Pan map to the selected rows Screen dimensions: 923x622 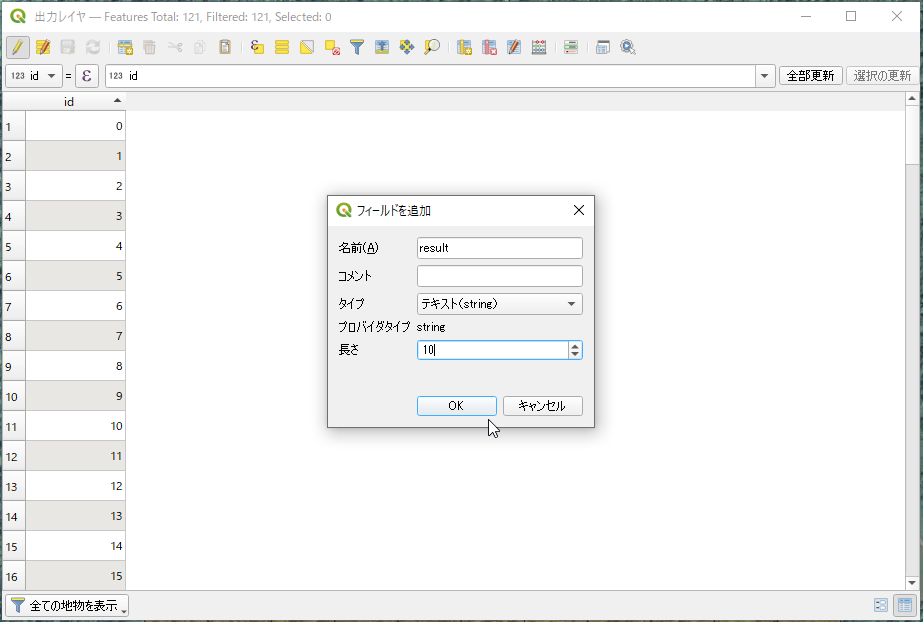click(x=406, y=47)
